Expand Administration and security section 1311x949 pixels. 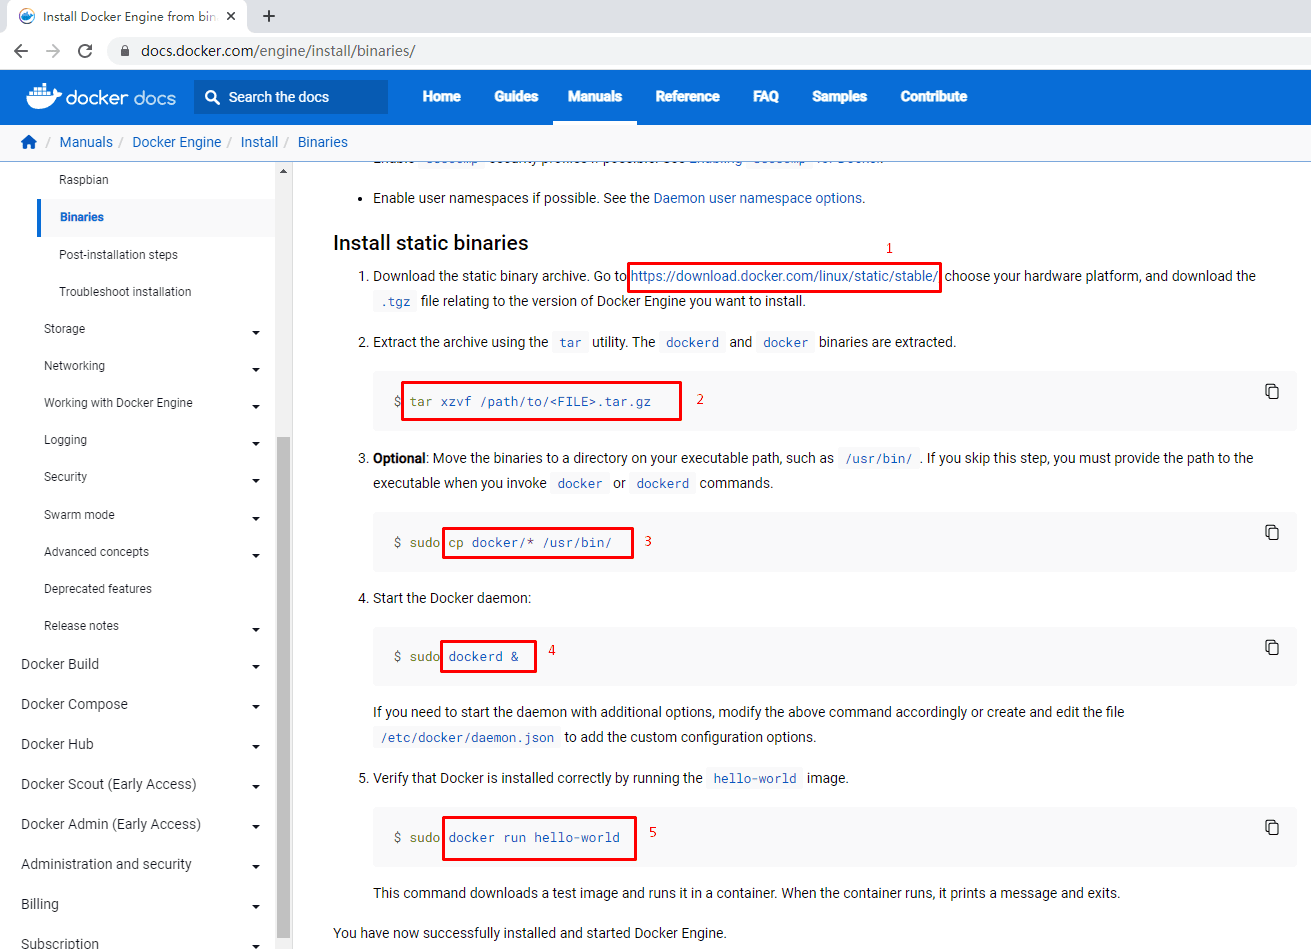click(x=256, y=866)
